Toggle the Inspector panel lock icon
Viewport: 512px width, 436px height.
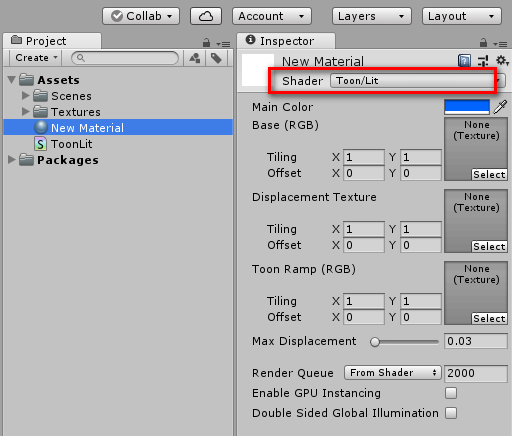click(483, 43)
